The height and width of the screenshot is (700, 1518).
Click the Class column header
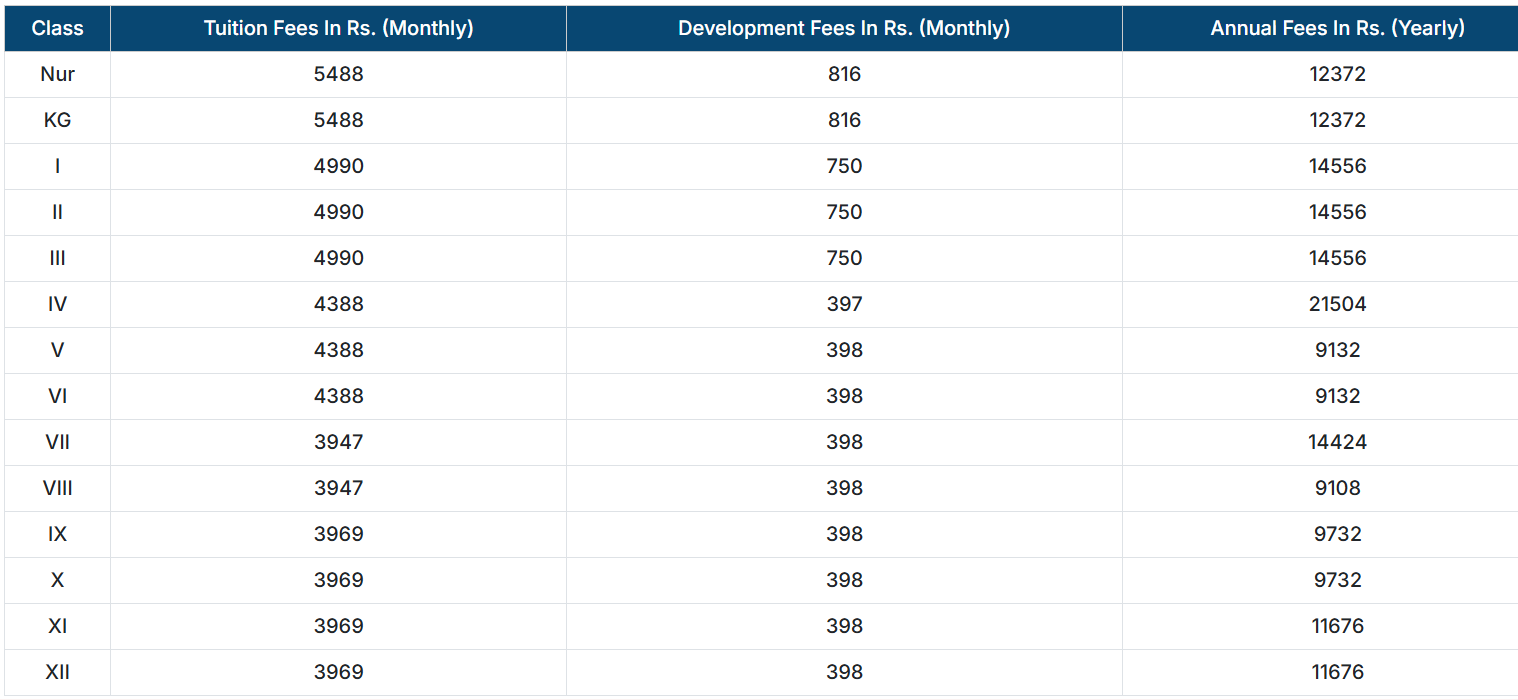point(57,28)
